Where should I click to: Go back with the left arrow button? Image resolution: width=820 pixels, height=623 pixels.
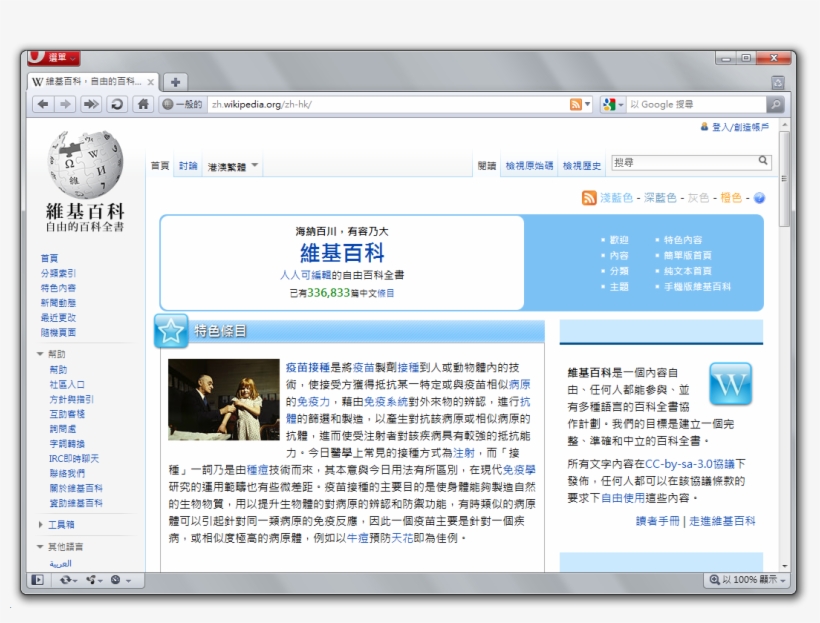coord(43,104)
